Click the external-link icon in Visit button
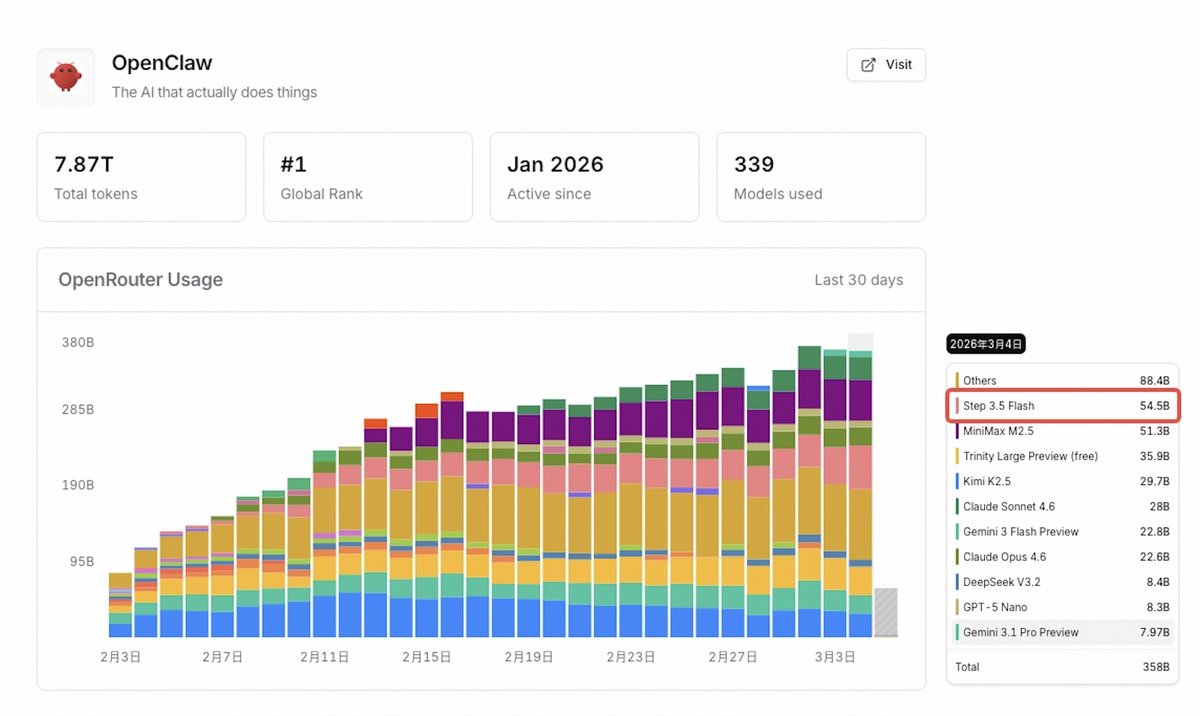Viewport: 1200px width, 716px height. point(868,65)
